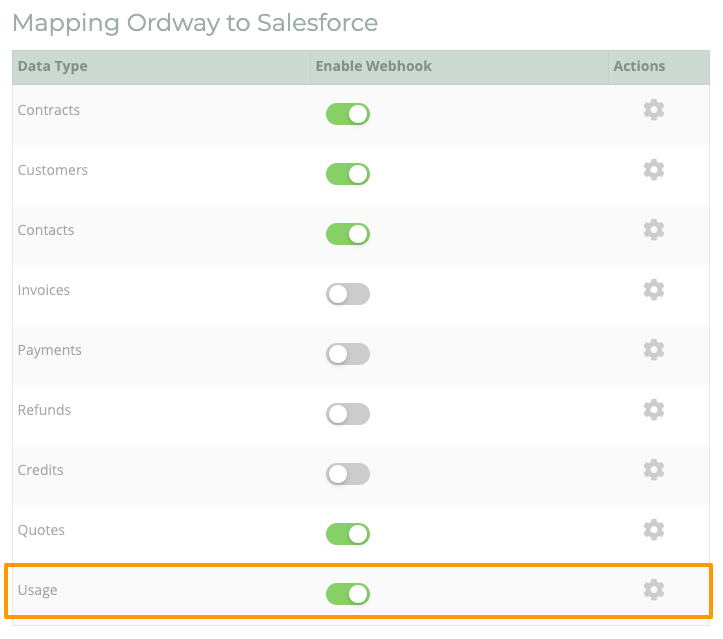The height and width of the screenshot is (639, 723).
Task: Select the Usage data type label
Action: [x=37, y=591]
